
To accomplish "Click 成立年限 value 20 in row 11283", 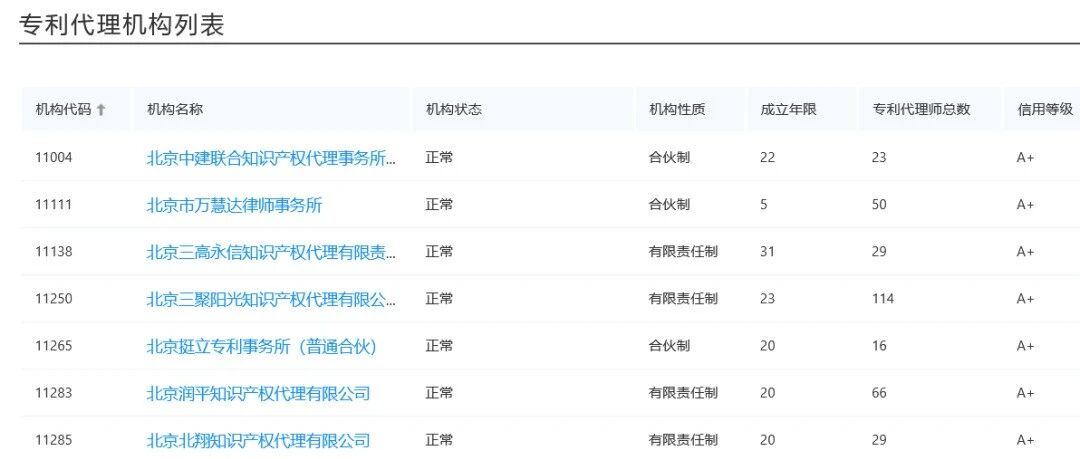I will pos(767,393).
